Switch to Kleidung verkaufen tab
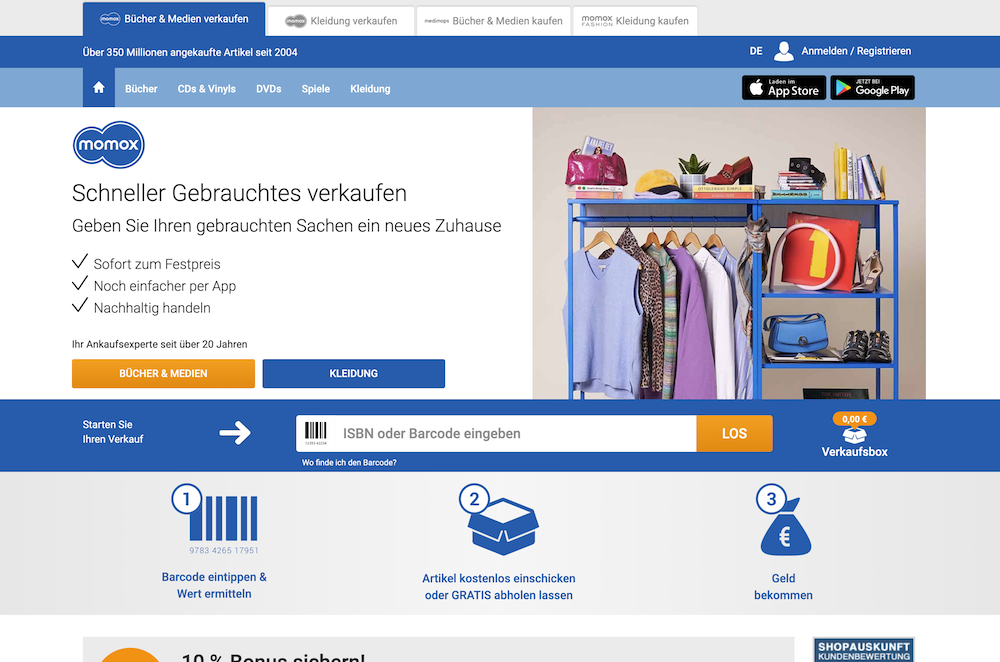1000x662 pixels. click(341, 21)
